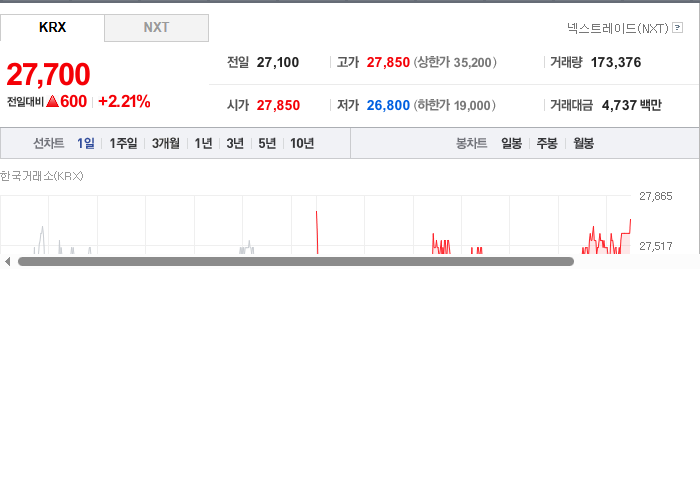
Task: Select the 1주일 line chart period
Action: click(123, 143)
